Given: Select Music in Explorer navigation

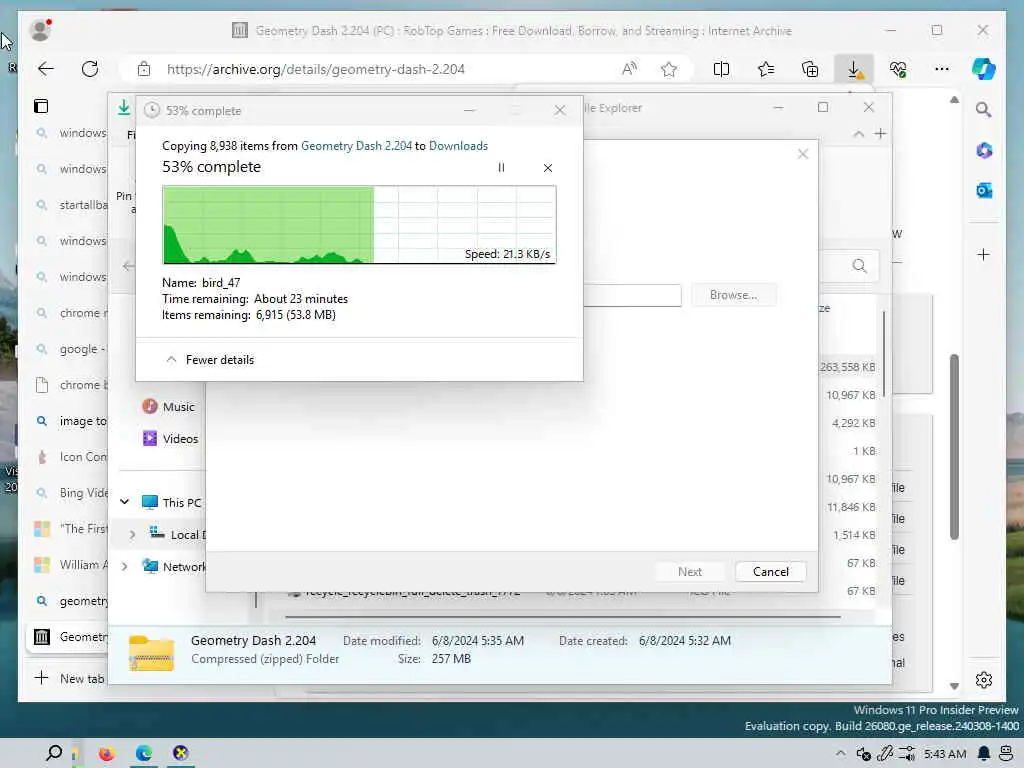Looking at the screenshot, I should tap(169, 407).
